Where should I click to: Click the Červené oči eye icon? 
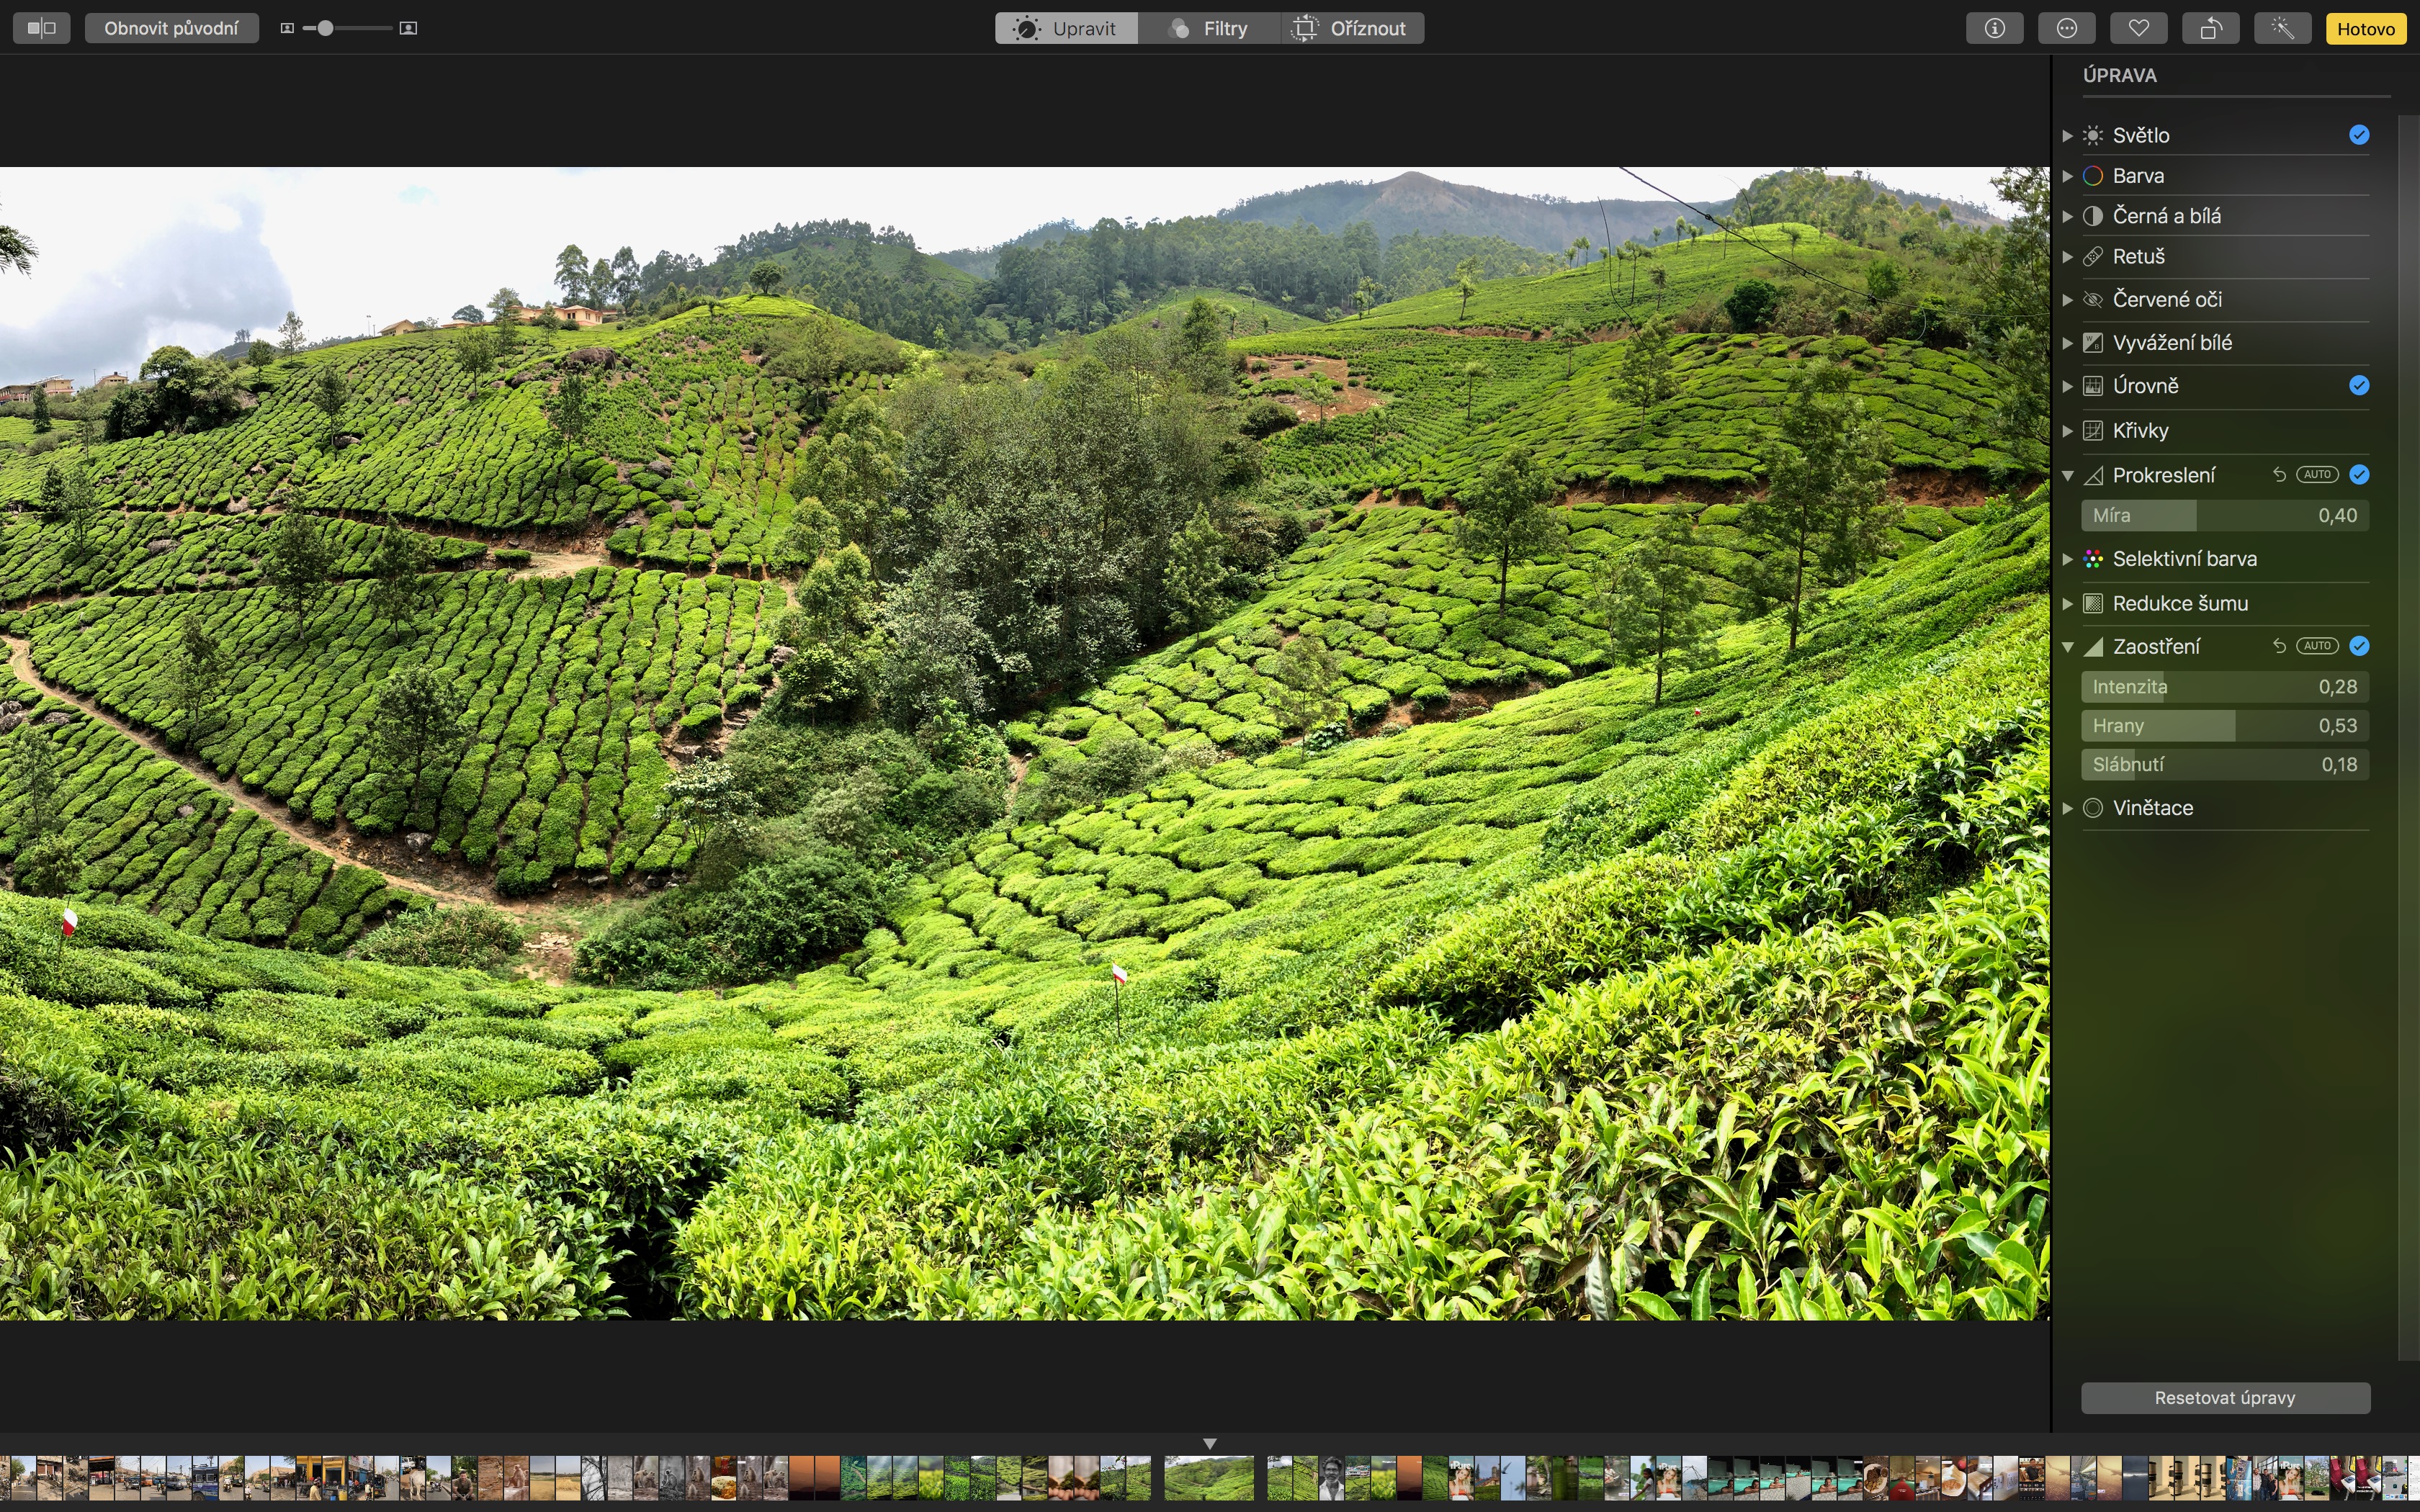coord(2093,300)
